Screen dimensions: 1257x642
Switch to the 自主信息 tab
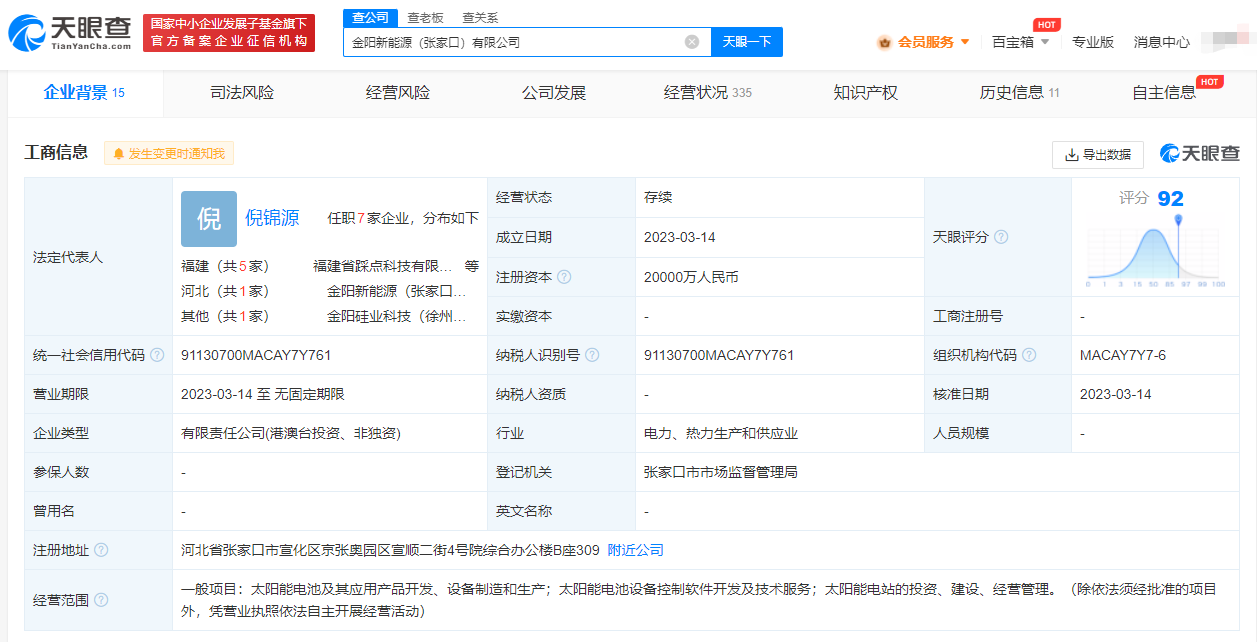pyautogui.click(x=1164, y=93)
